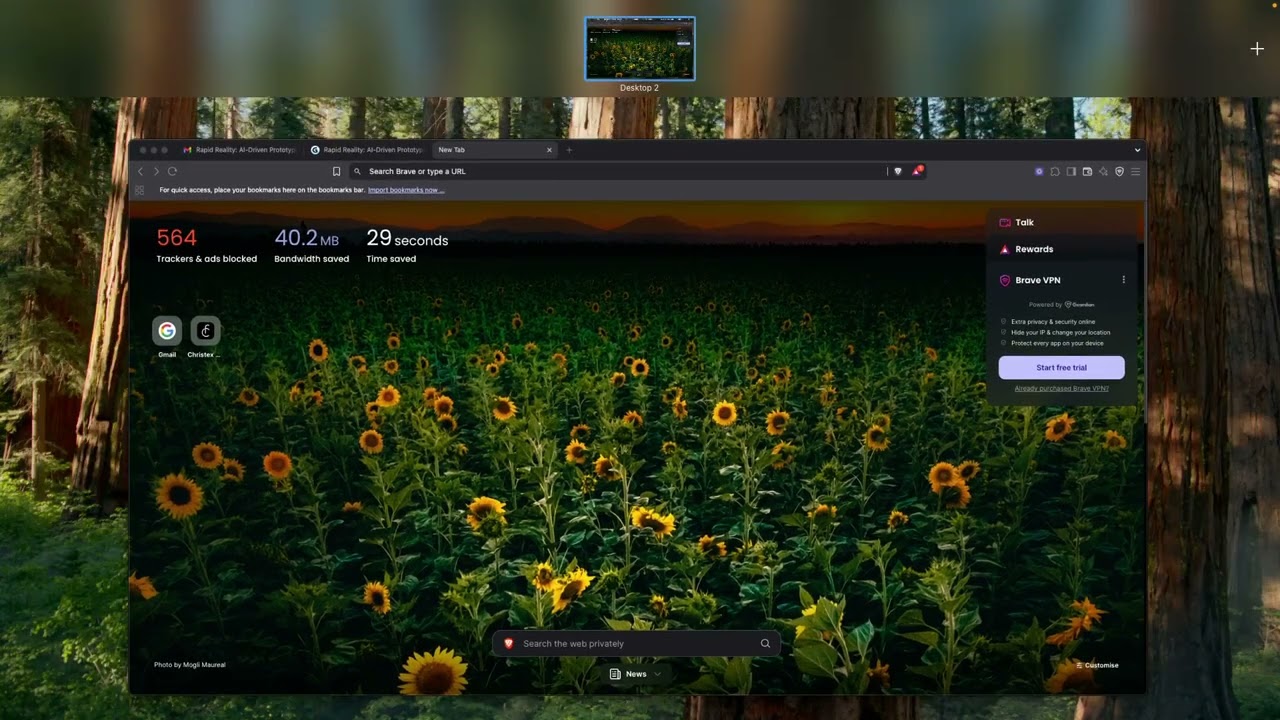This screenshot has height=720, width=1280.
Task: Add a new desktop with plus button
Action: pyautogui.click(x=1257, y=48)
